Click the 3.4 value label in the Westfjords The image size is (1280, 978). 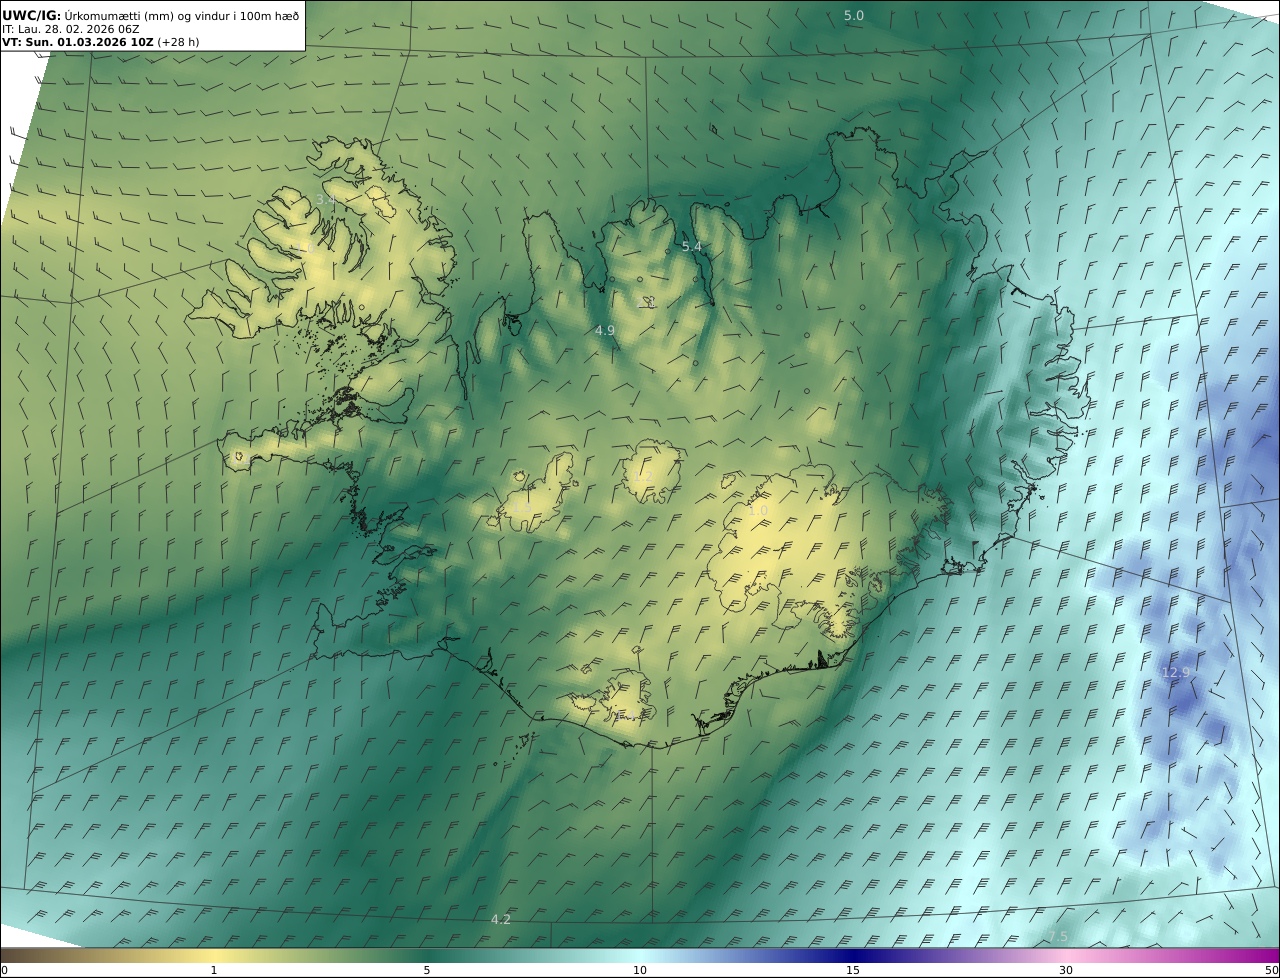(326, 199)
